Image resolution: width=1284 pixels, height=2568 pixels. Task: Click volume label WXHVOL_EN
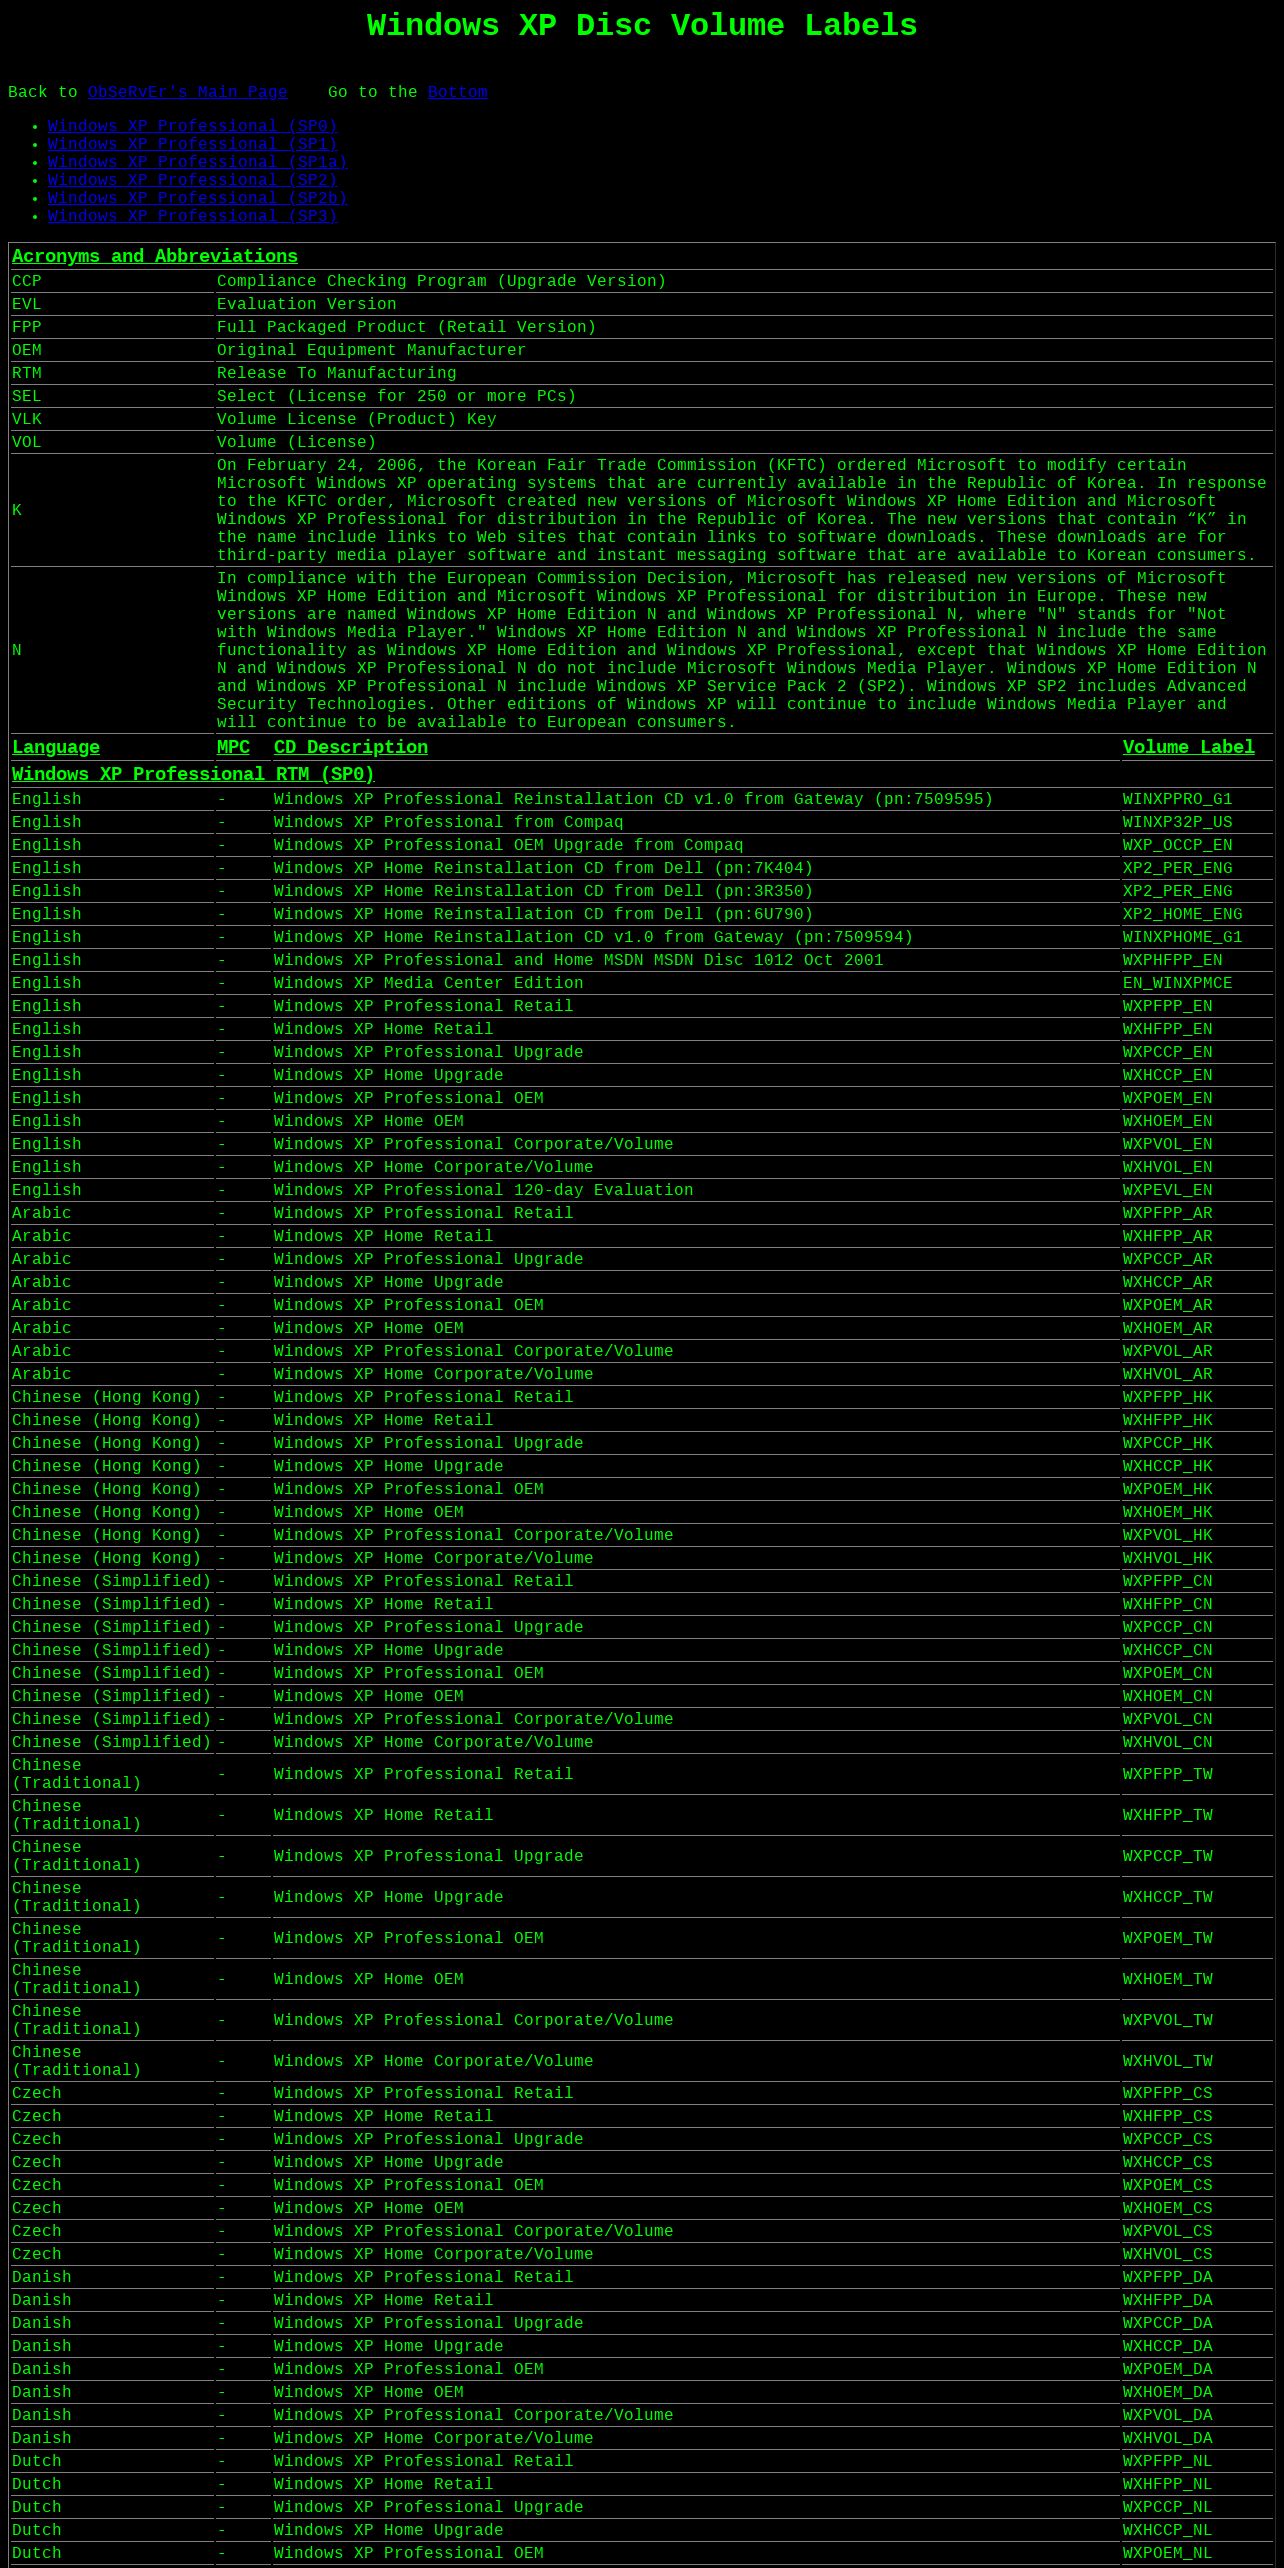coord(1167,1167)
